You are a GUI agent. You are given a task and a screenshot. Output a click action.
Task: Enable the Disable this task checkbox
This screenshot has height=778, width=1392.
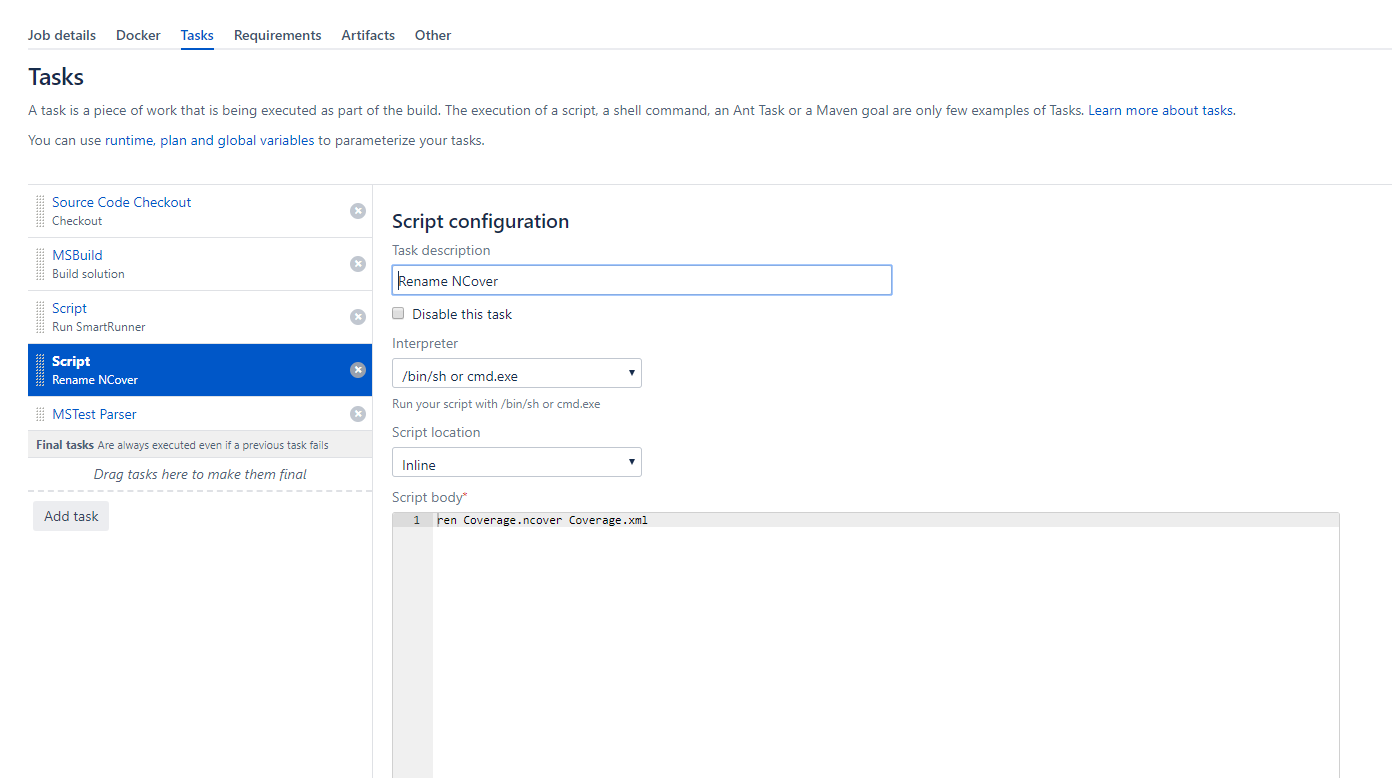click(398, 314)
